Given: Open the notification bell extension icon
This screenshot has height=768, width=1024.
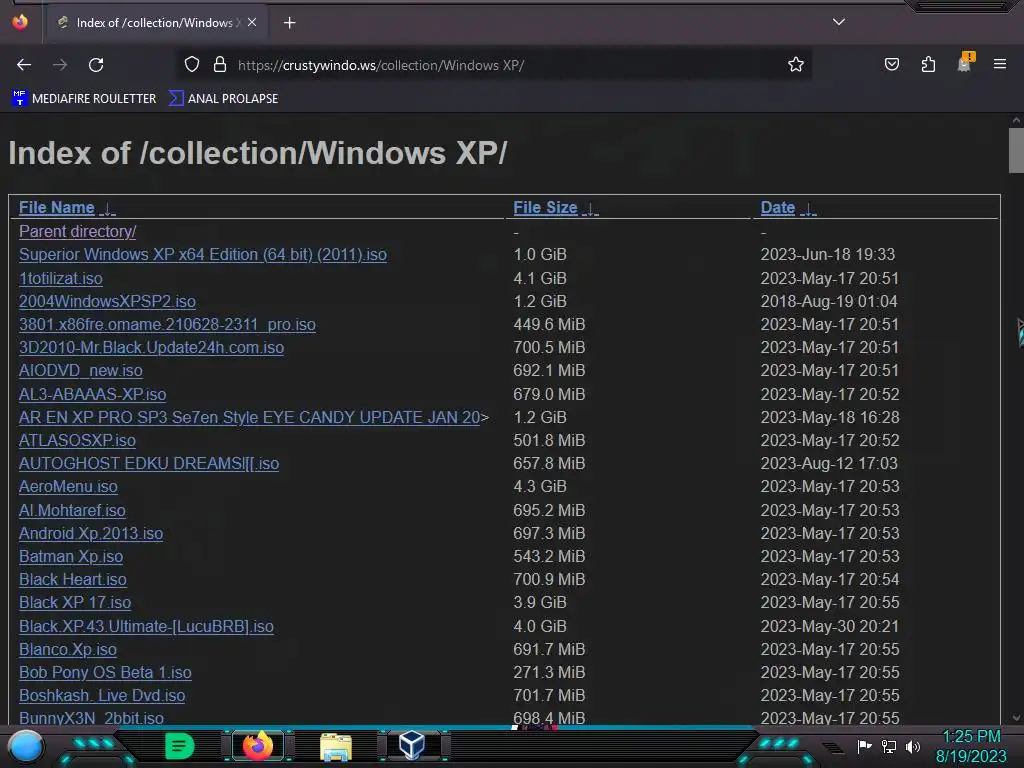Looking at the screenshot, I should coord(965,63).
